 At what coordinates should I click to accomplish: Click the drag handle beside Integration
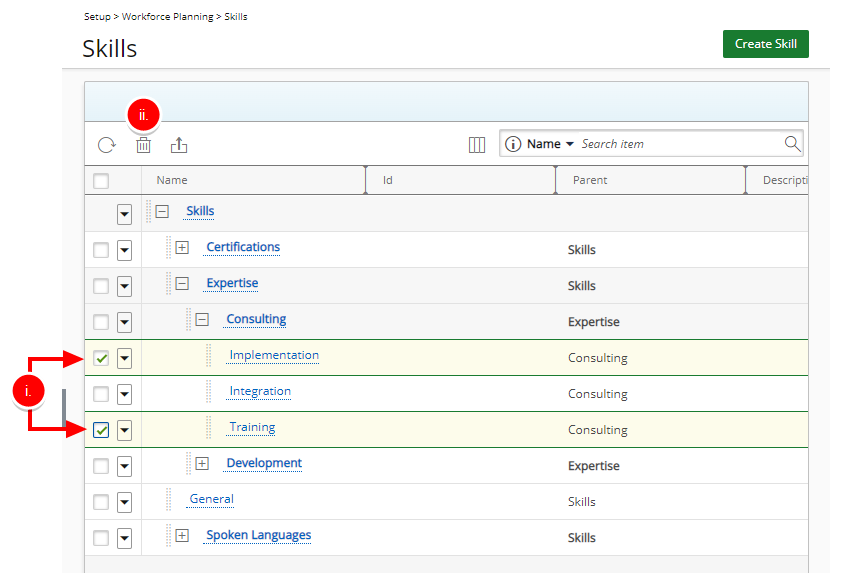point(209,391)
